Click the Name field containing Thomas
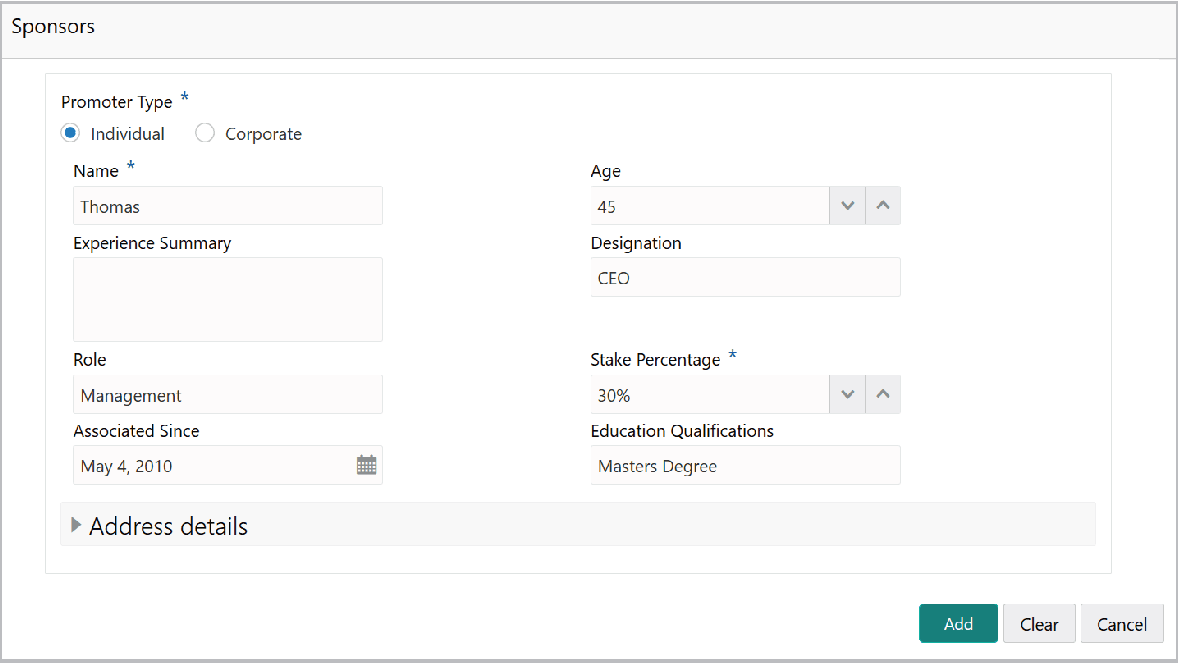The image size is (1178, 664). pyautogui.click(x=227, y=205)
